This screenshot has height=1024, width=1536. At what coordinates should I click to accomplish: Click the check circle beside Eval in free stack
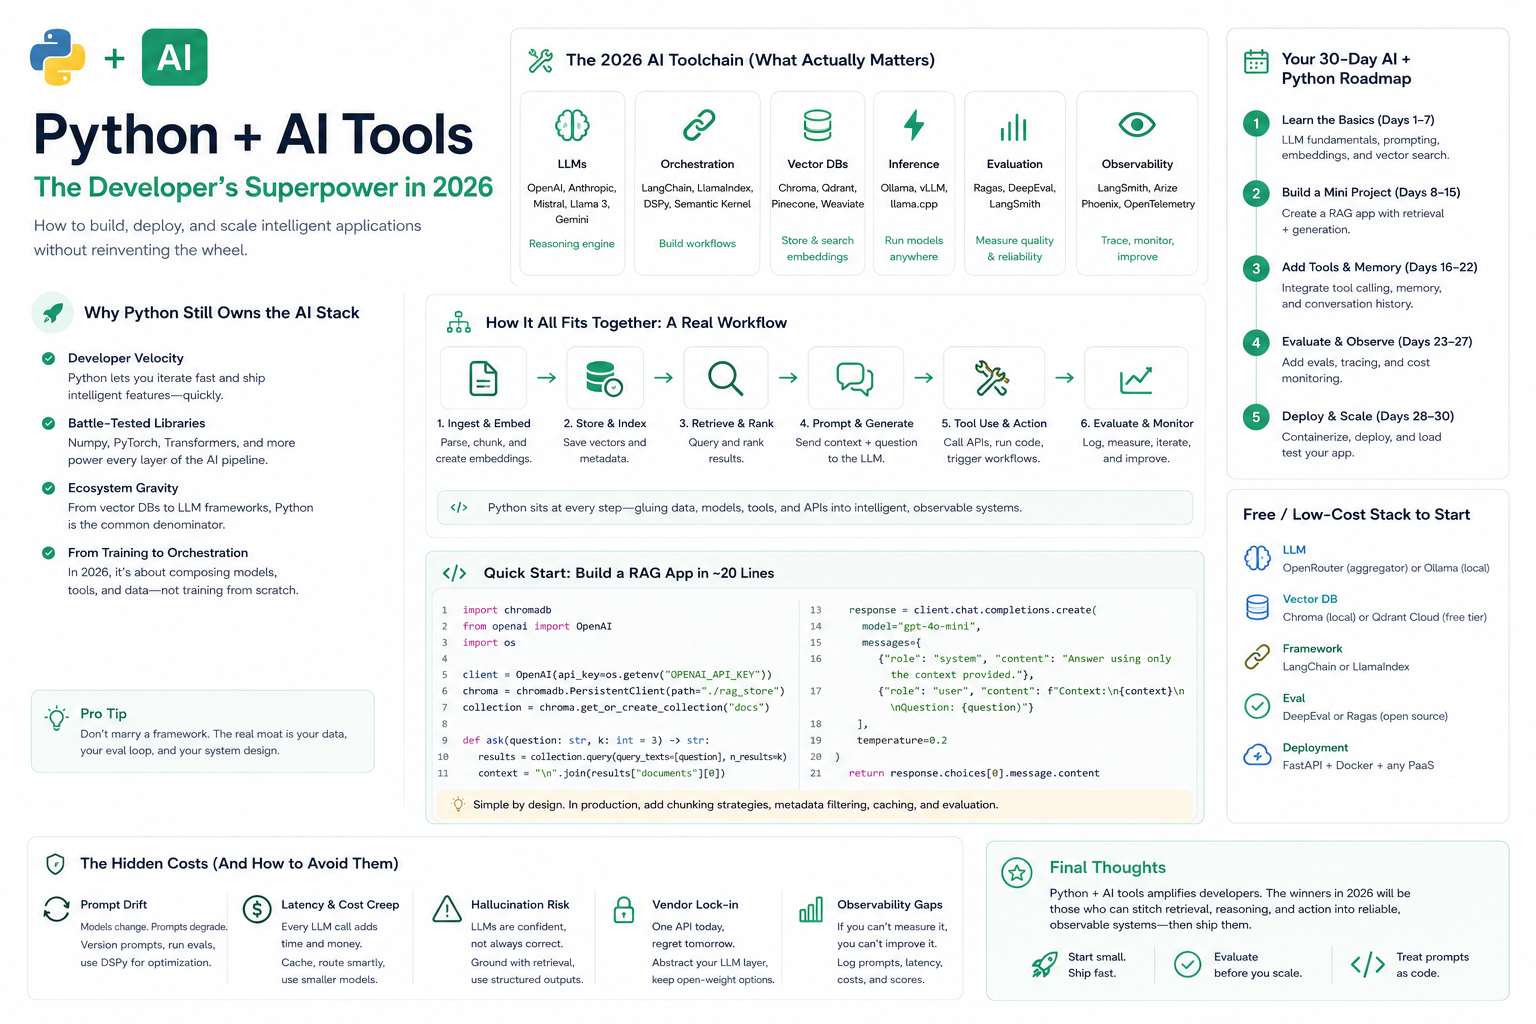[1257, 706]
